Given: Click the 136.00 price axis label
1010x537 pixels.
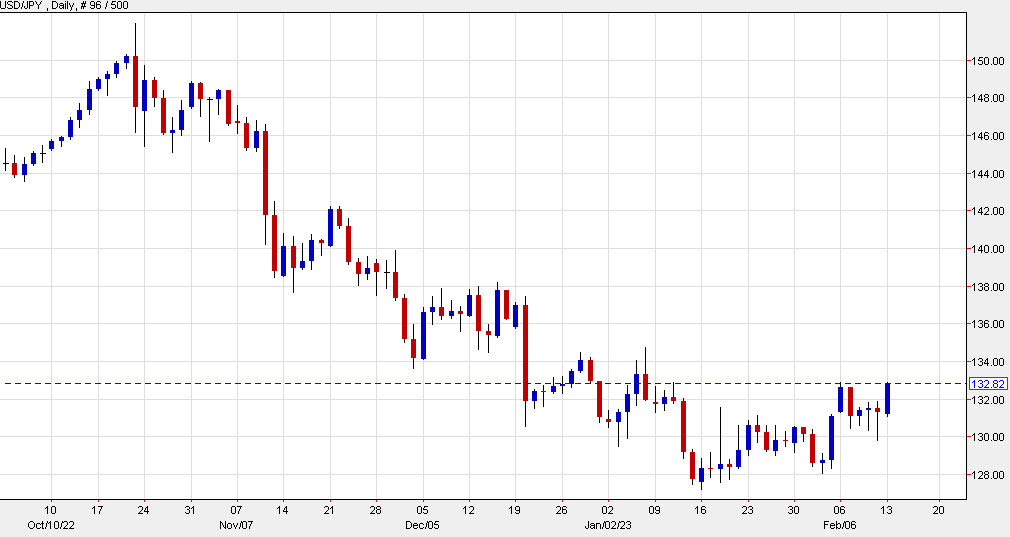Looking at the screenshot, I should coord(988,325).
